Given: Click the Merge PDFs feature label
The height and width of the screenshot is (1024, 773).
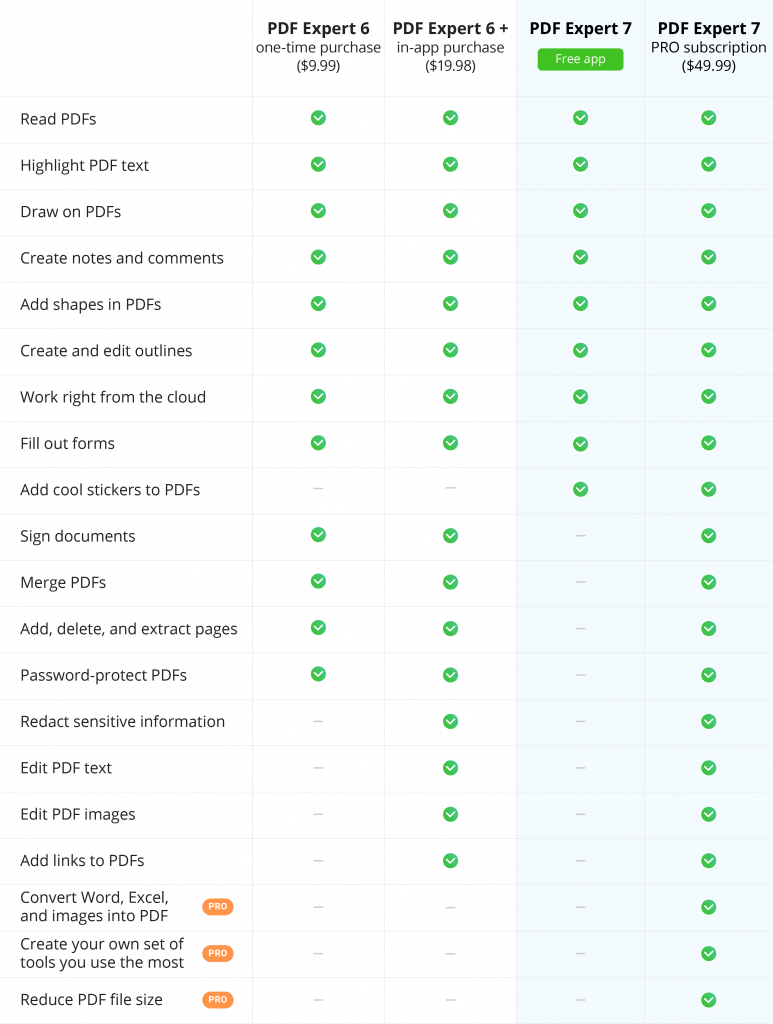Looking at the screenshot, I should tap(63, 583).
